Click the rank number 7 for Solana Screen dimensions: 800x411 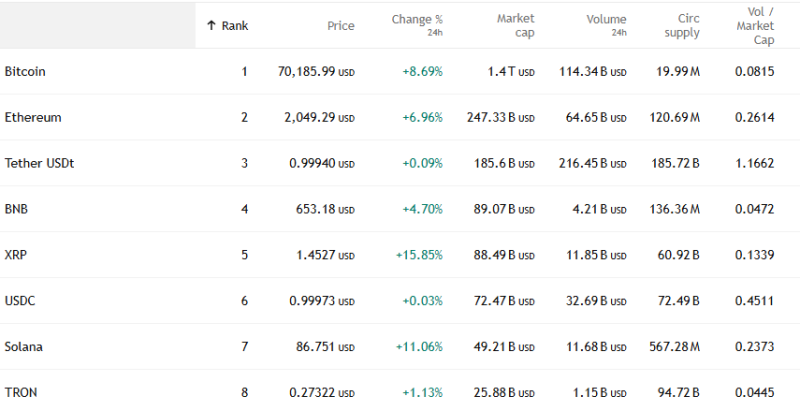(x=244, y=347)
